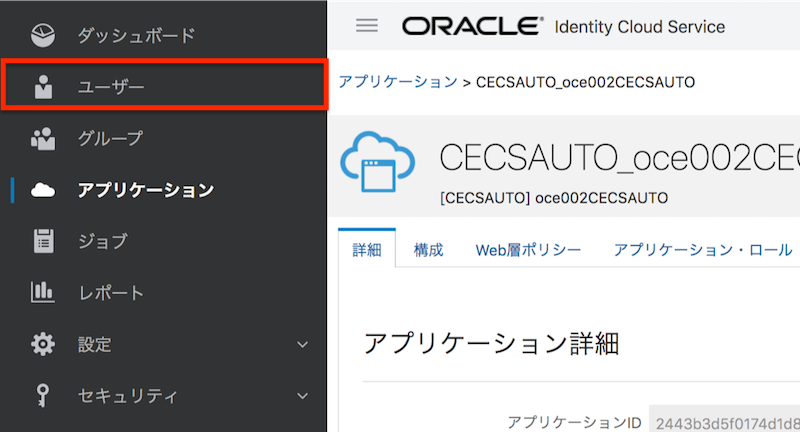This screenshot has width=800, height=432.
Task: Expand the 設定 chevron in sidebar
Action: 303,345
